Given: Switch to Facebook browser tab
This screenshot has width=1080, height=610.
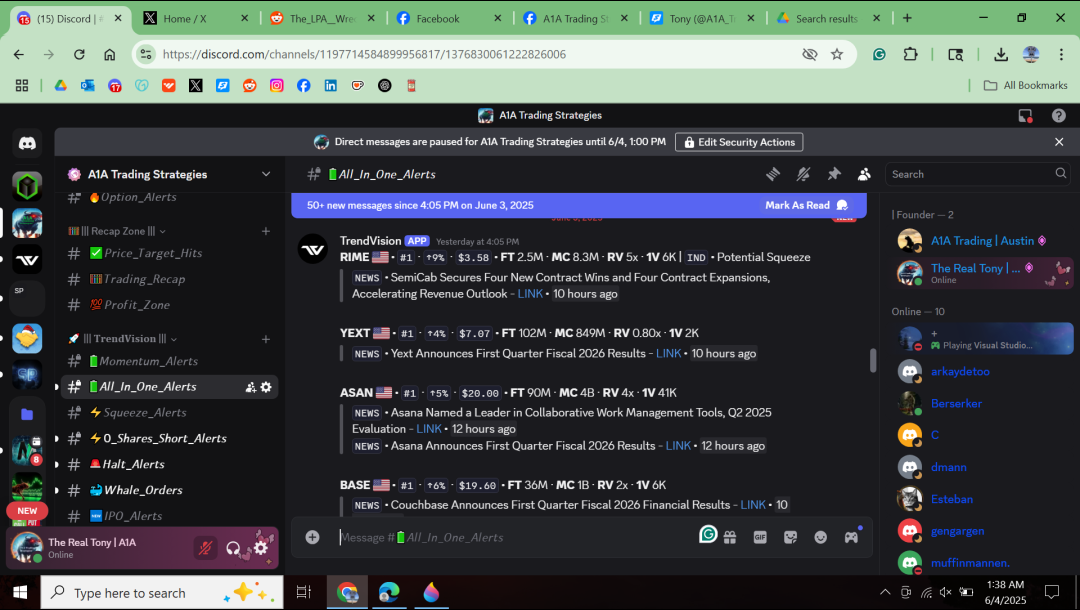Looking at the screenshot, I should point(449,19).
